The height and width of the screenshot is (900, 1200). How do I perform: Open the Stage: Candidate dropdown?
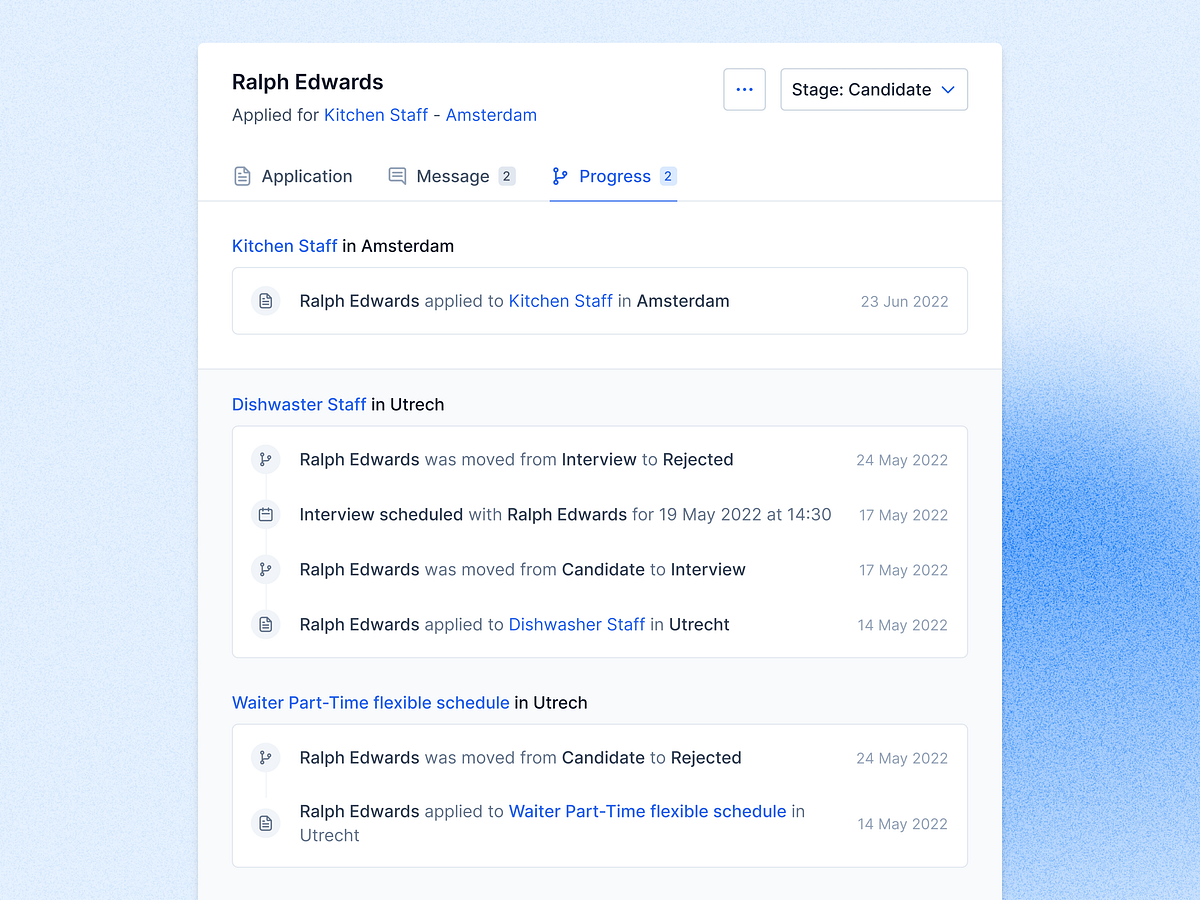(x=873, y=89)
